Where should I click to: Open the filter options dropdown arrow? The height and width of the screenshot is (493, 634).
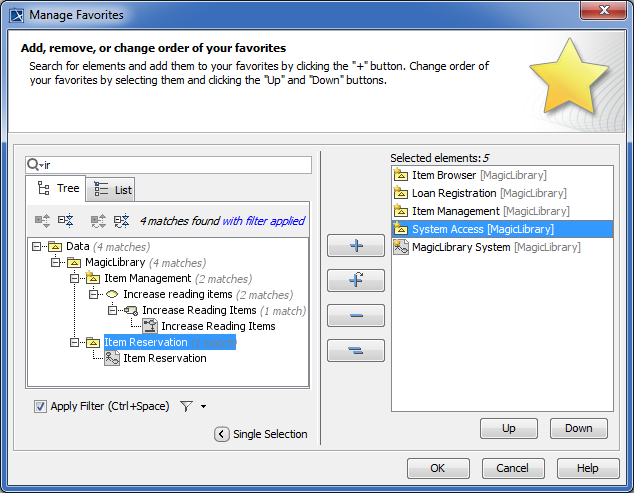point(203,406)
